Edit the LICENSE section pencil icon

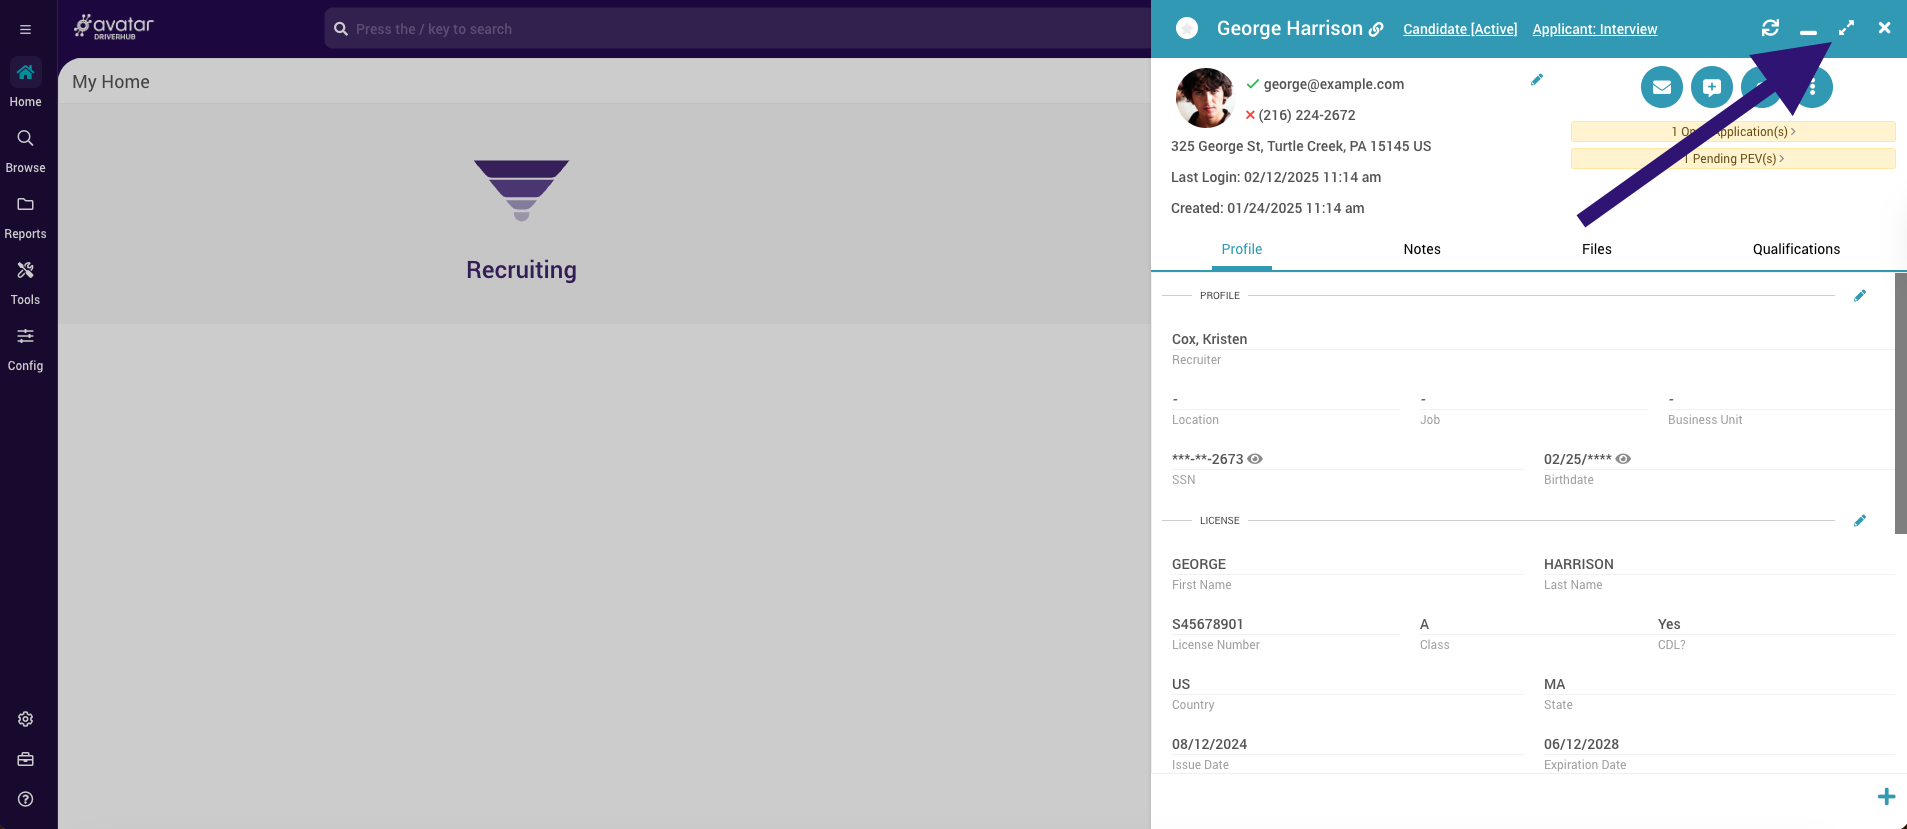point(1860,521)
